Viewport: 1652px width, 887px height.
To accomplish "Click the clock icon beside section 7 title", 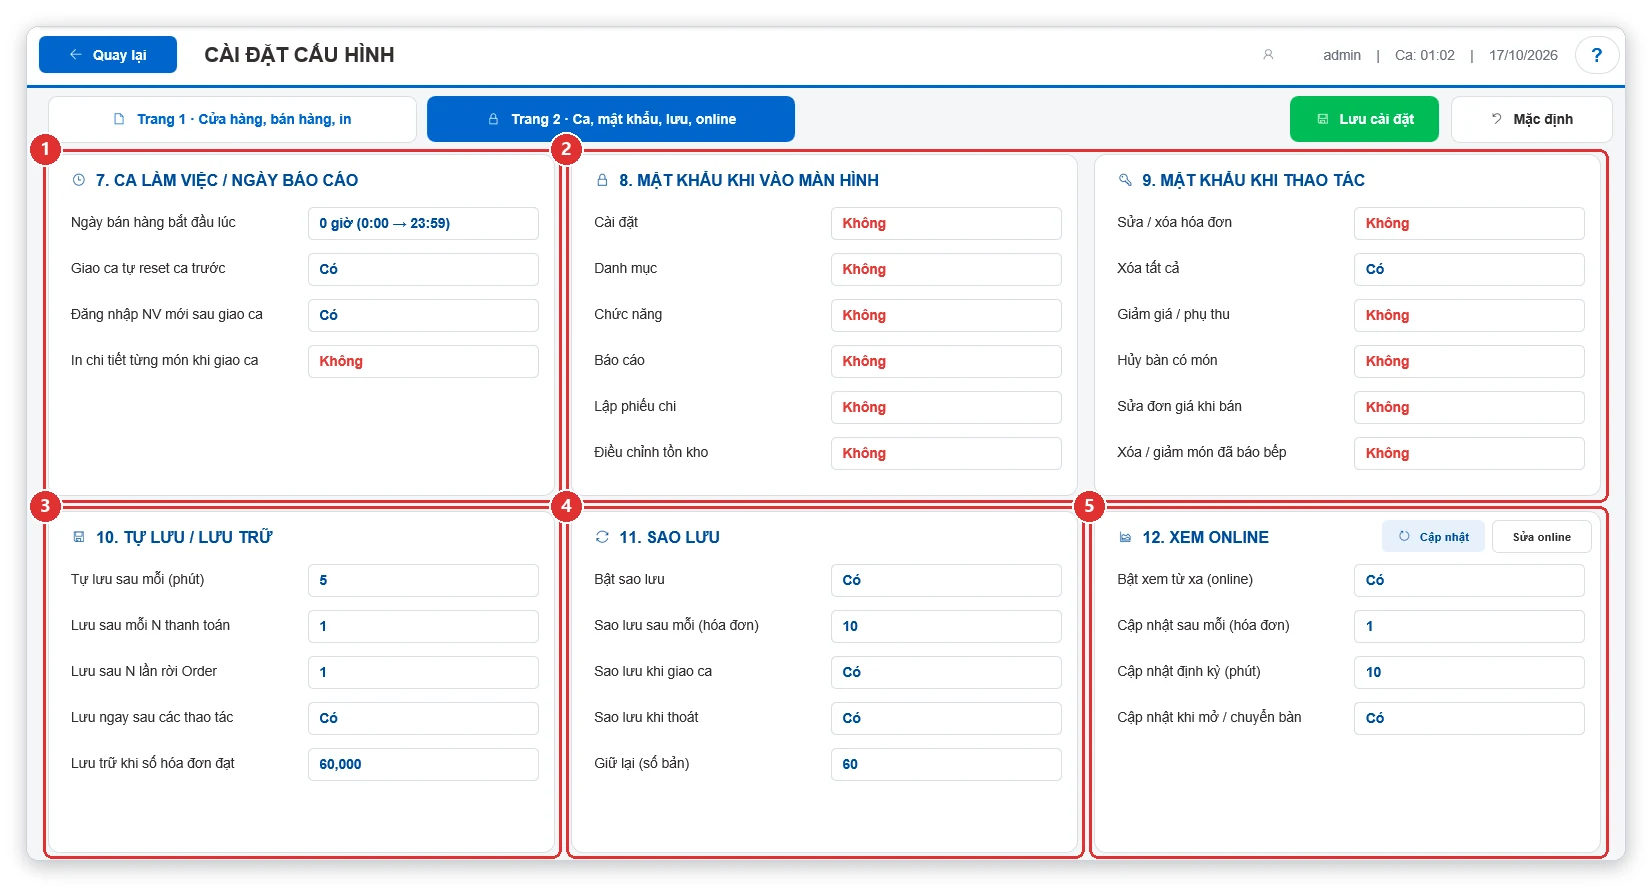I will [79, 180].
